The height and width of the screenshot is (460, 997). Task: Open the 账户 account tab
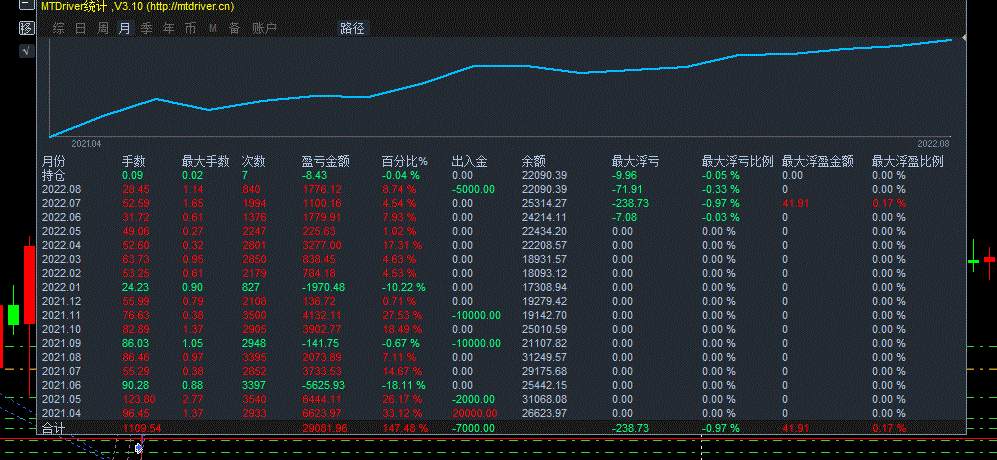[x=265, y=28]
